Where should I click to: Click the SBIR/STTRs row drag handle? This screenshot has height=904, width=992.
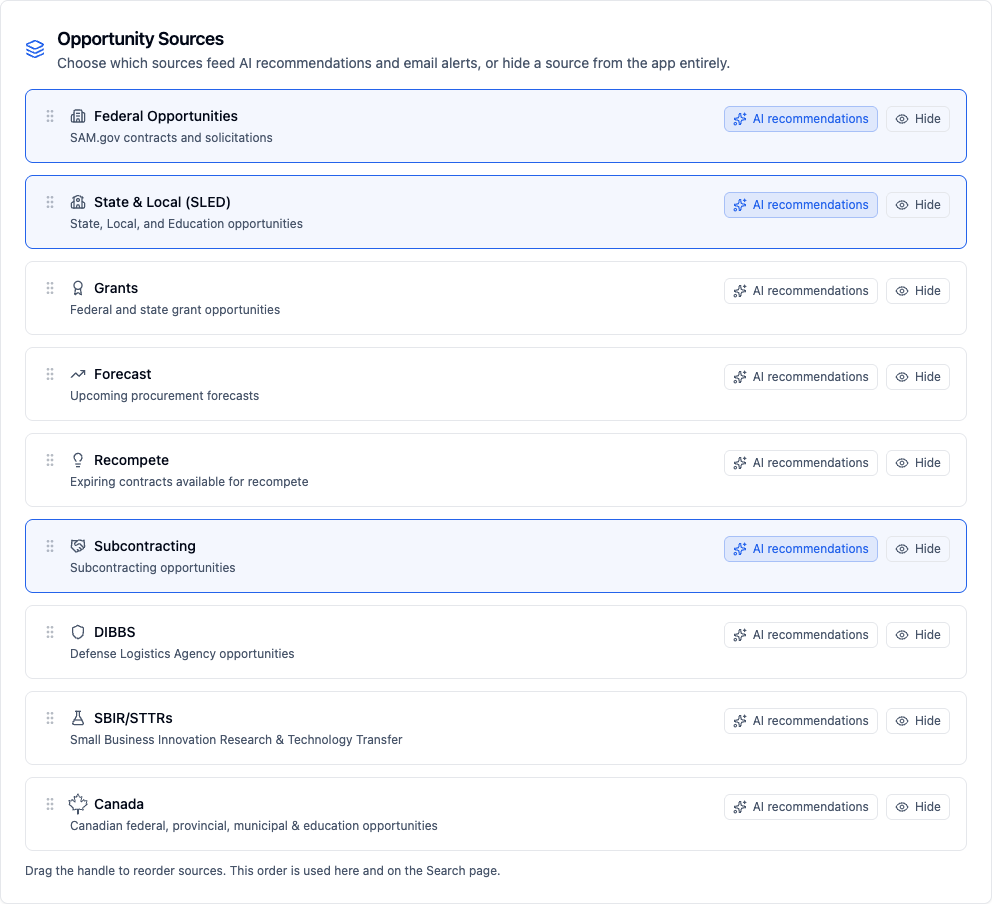tap(50, 719)
